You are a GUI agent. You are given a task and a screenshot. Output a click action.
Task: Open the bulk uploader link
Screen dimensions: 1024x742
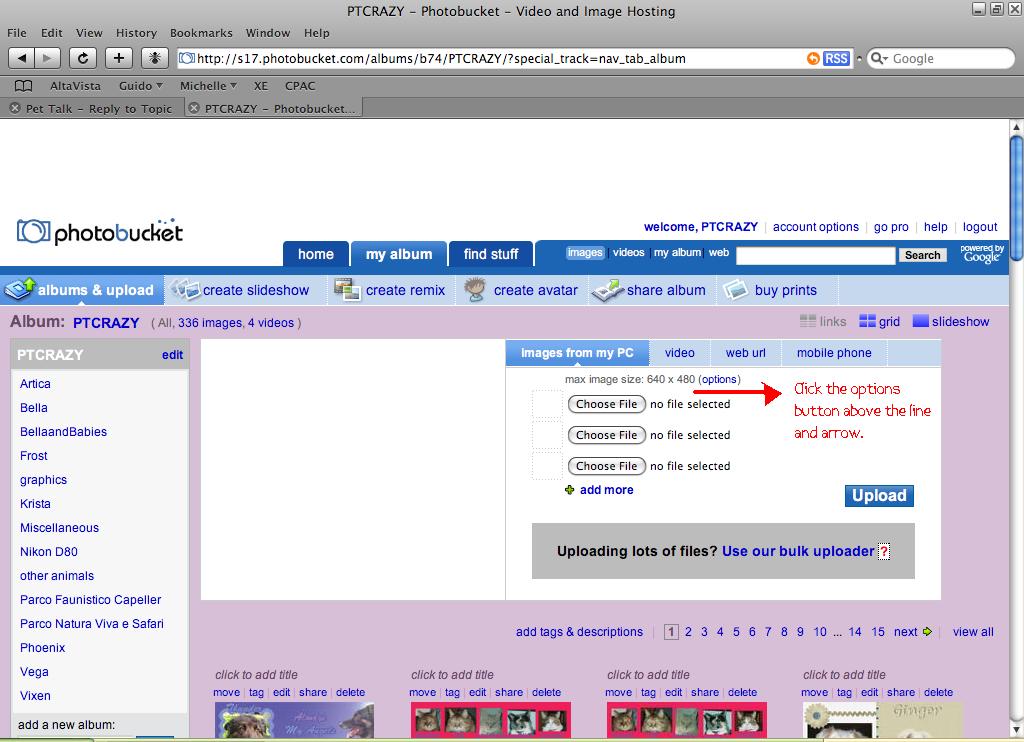(x=798, y=551)
